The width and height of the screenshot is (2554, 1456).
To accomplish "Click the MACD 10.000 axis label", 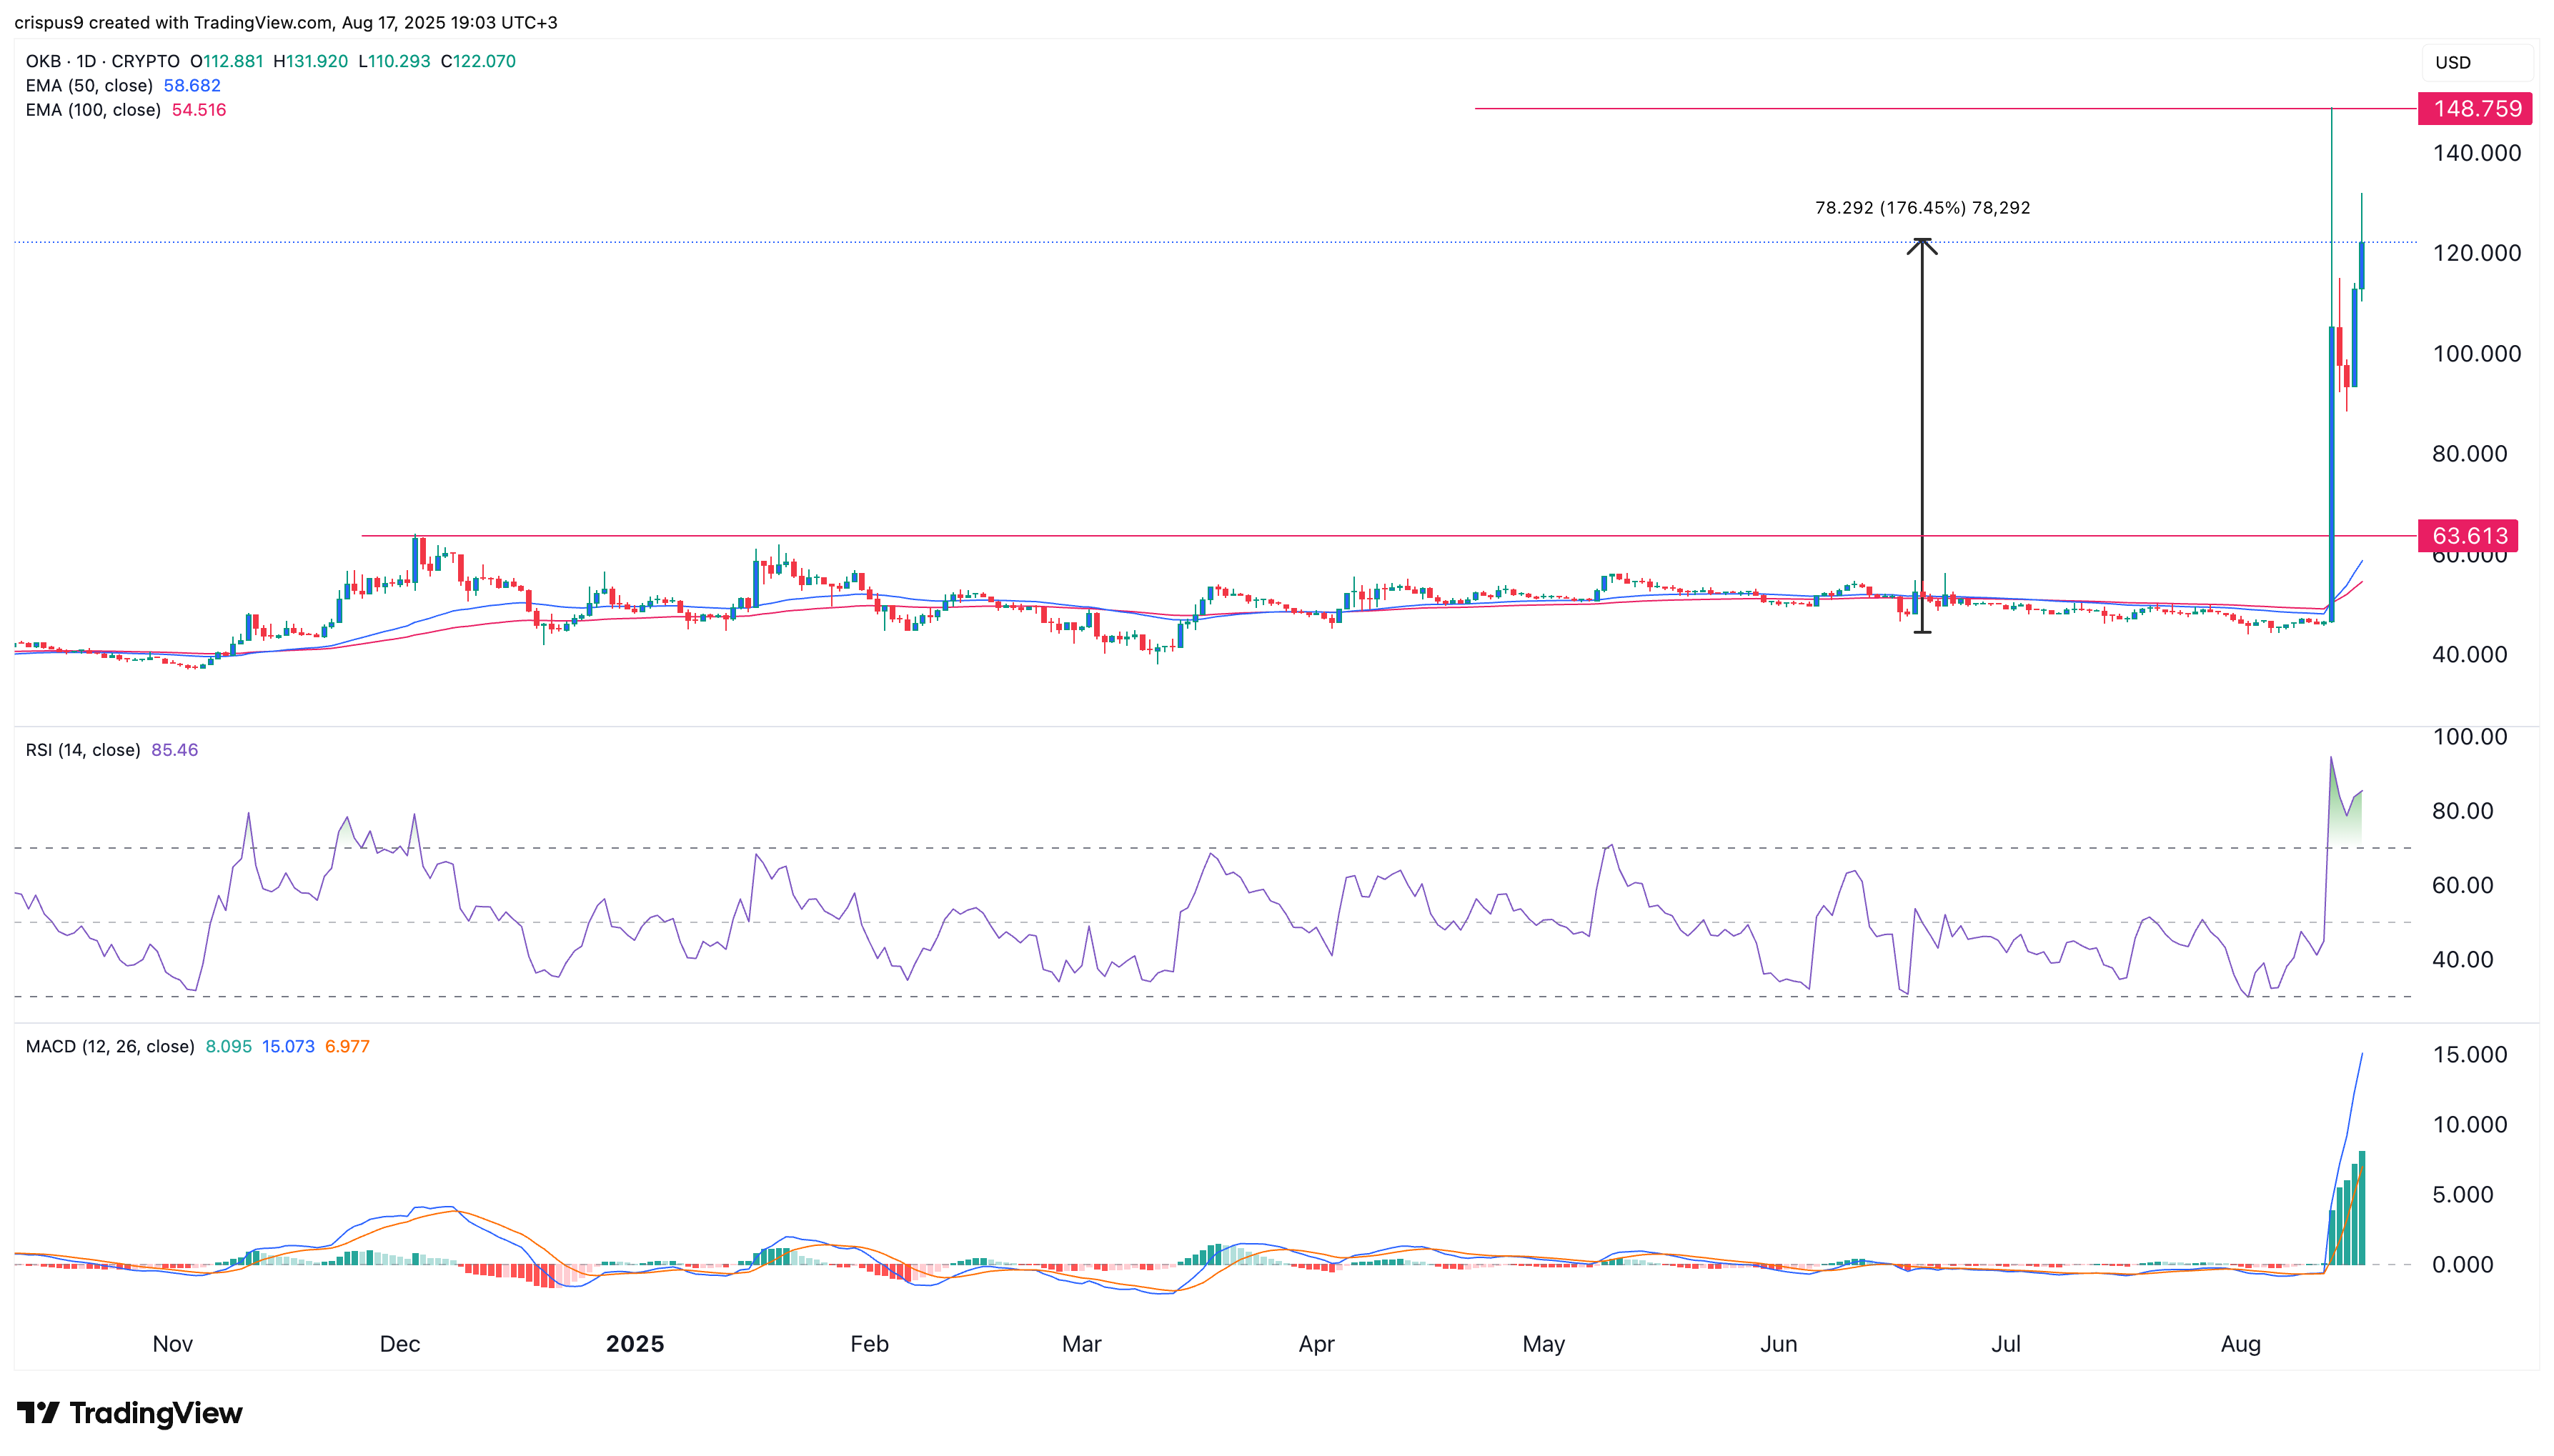I will click(x=2469, y=1125).
